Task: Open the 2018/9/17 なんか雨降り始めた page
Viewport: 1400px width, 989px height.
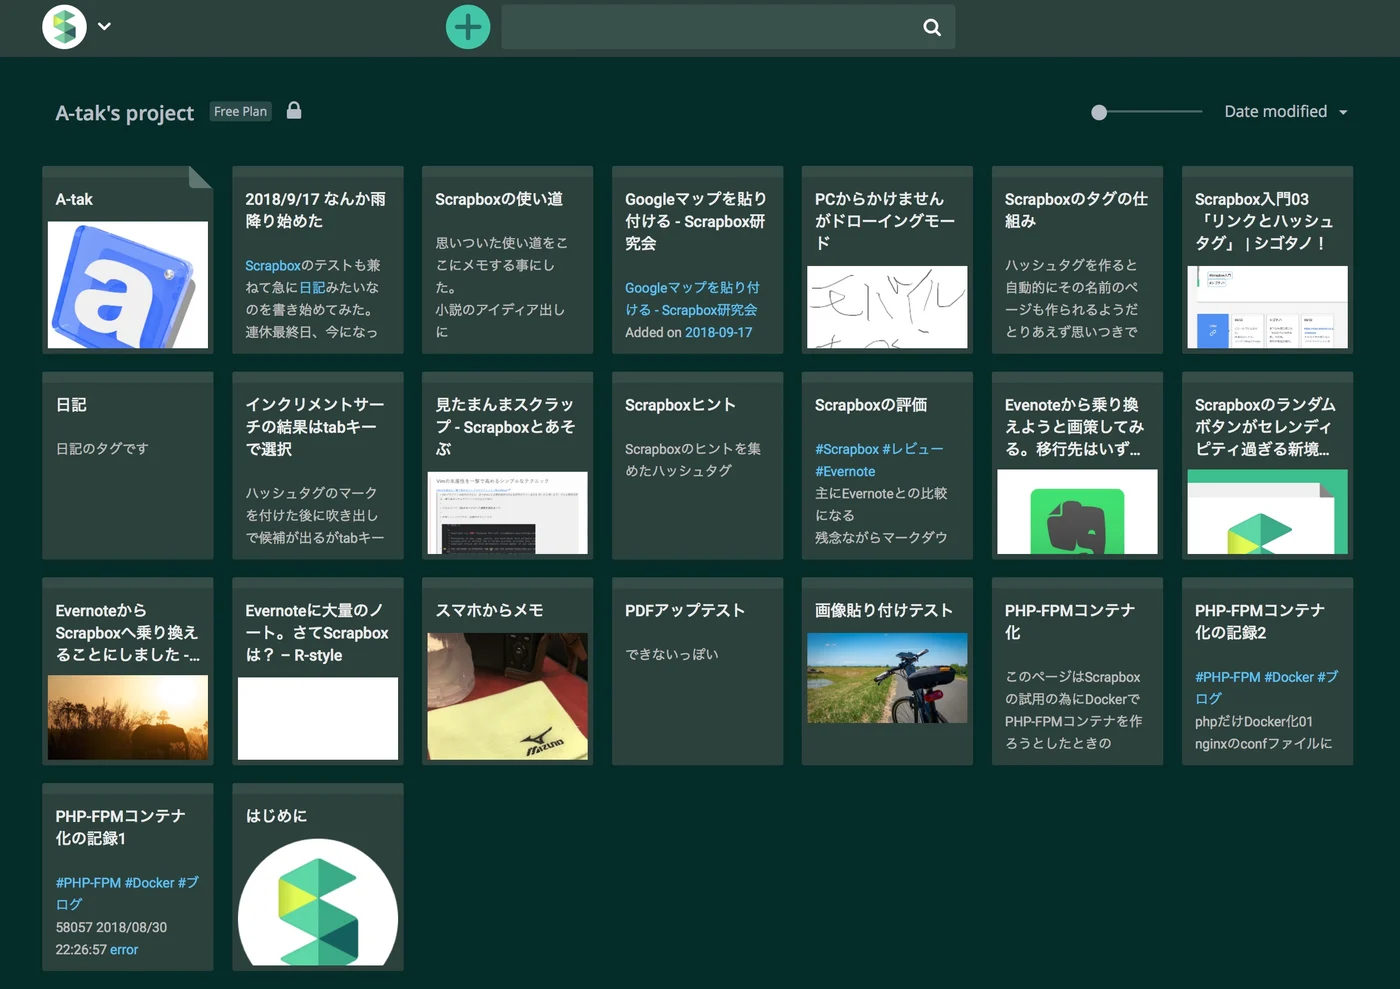Action: [x=318, y=260]
